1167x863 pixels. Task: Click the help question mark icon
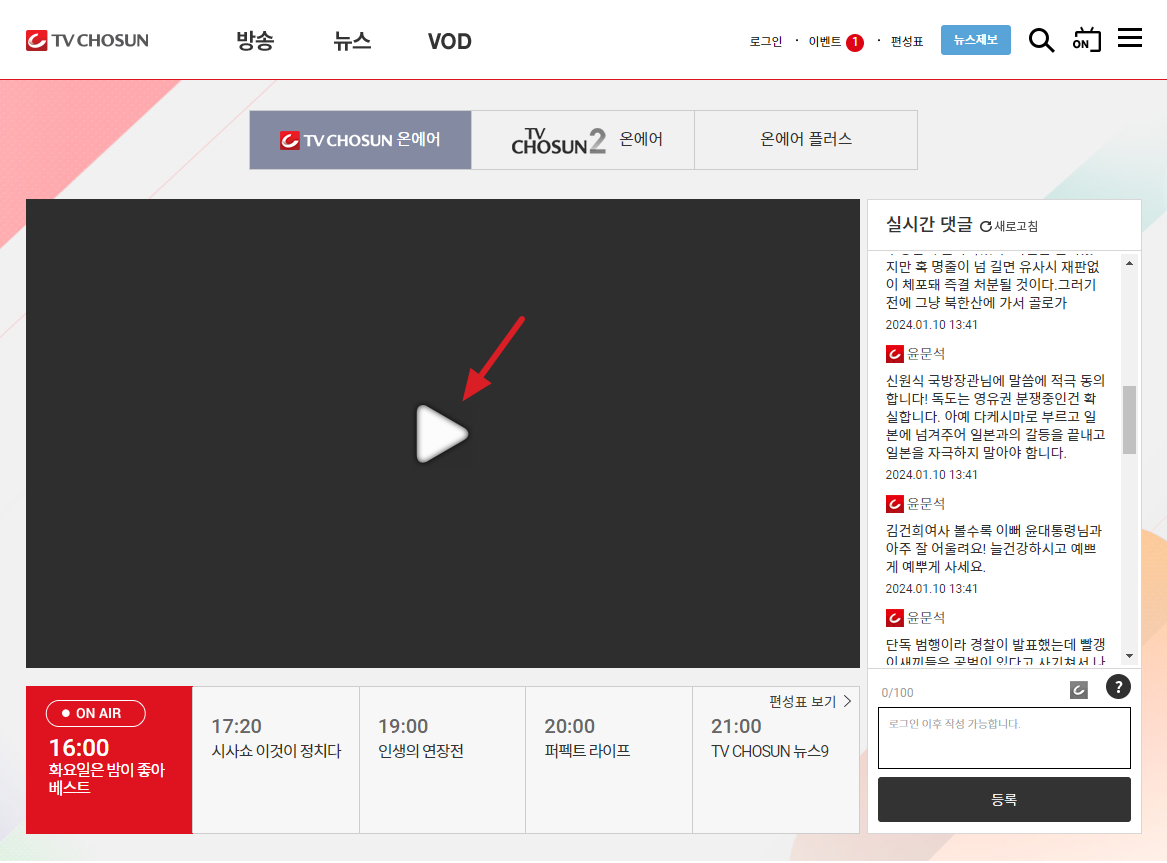point(1118,686)
